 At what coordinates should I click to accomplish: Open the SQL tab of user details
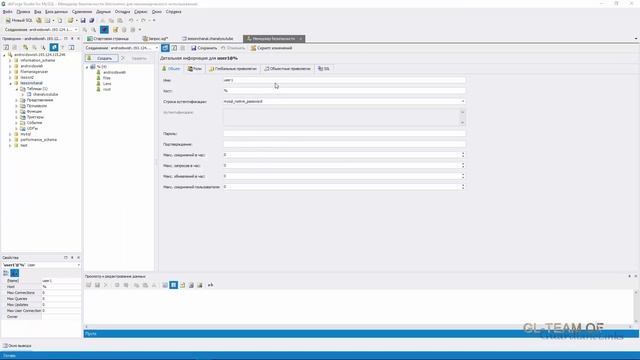pos(324,69)
